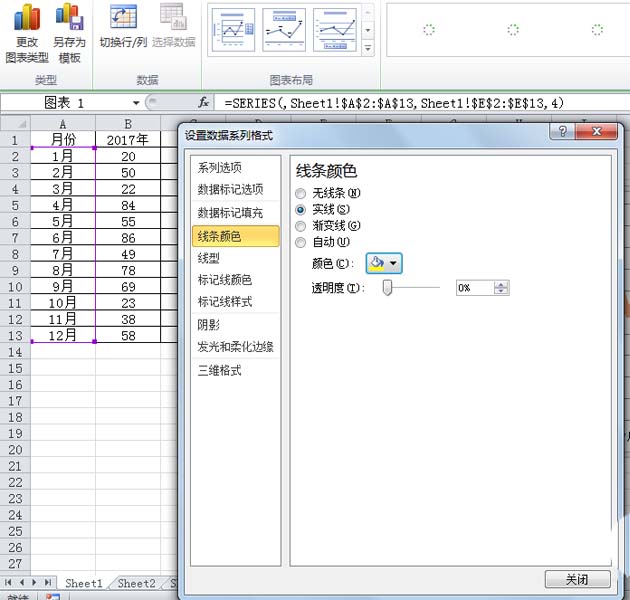Switch to the Sheet2 tab
This screenshot has height=600, width=630.
[136, 583]
